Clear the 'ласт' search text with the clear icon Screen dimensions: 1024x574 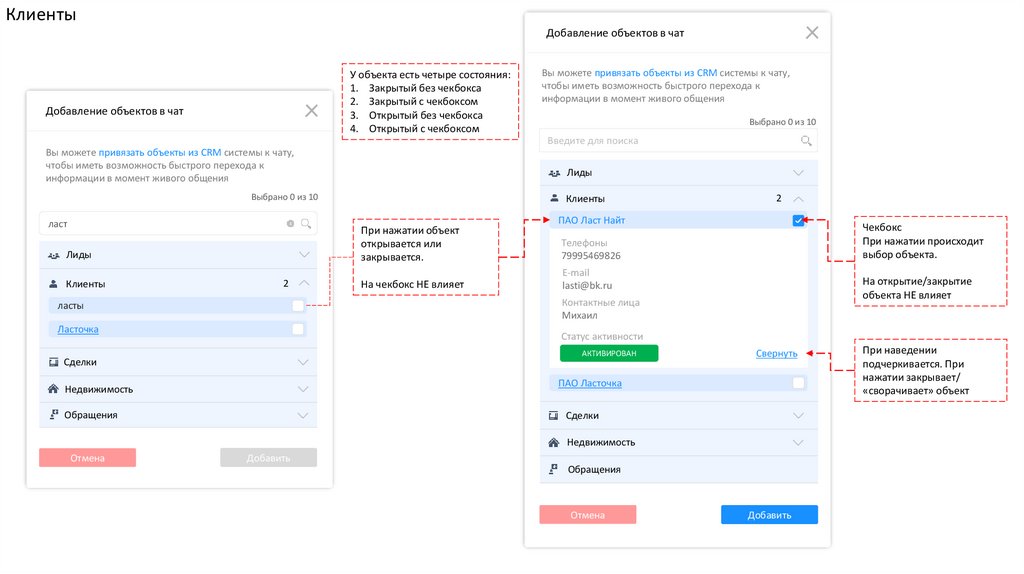coord(291,224)
